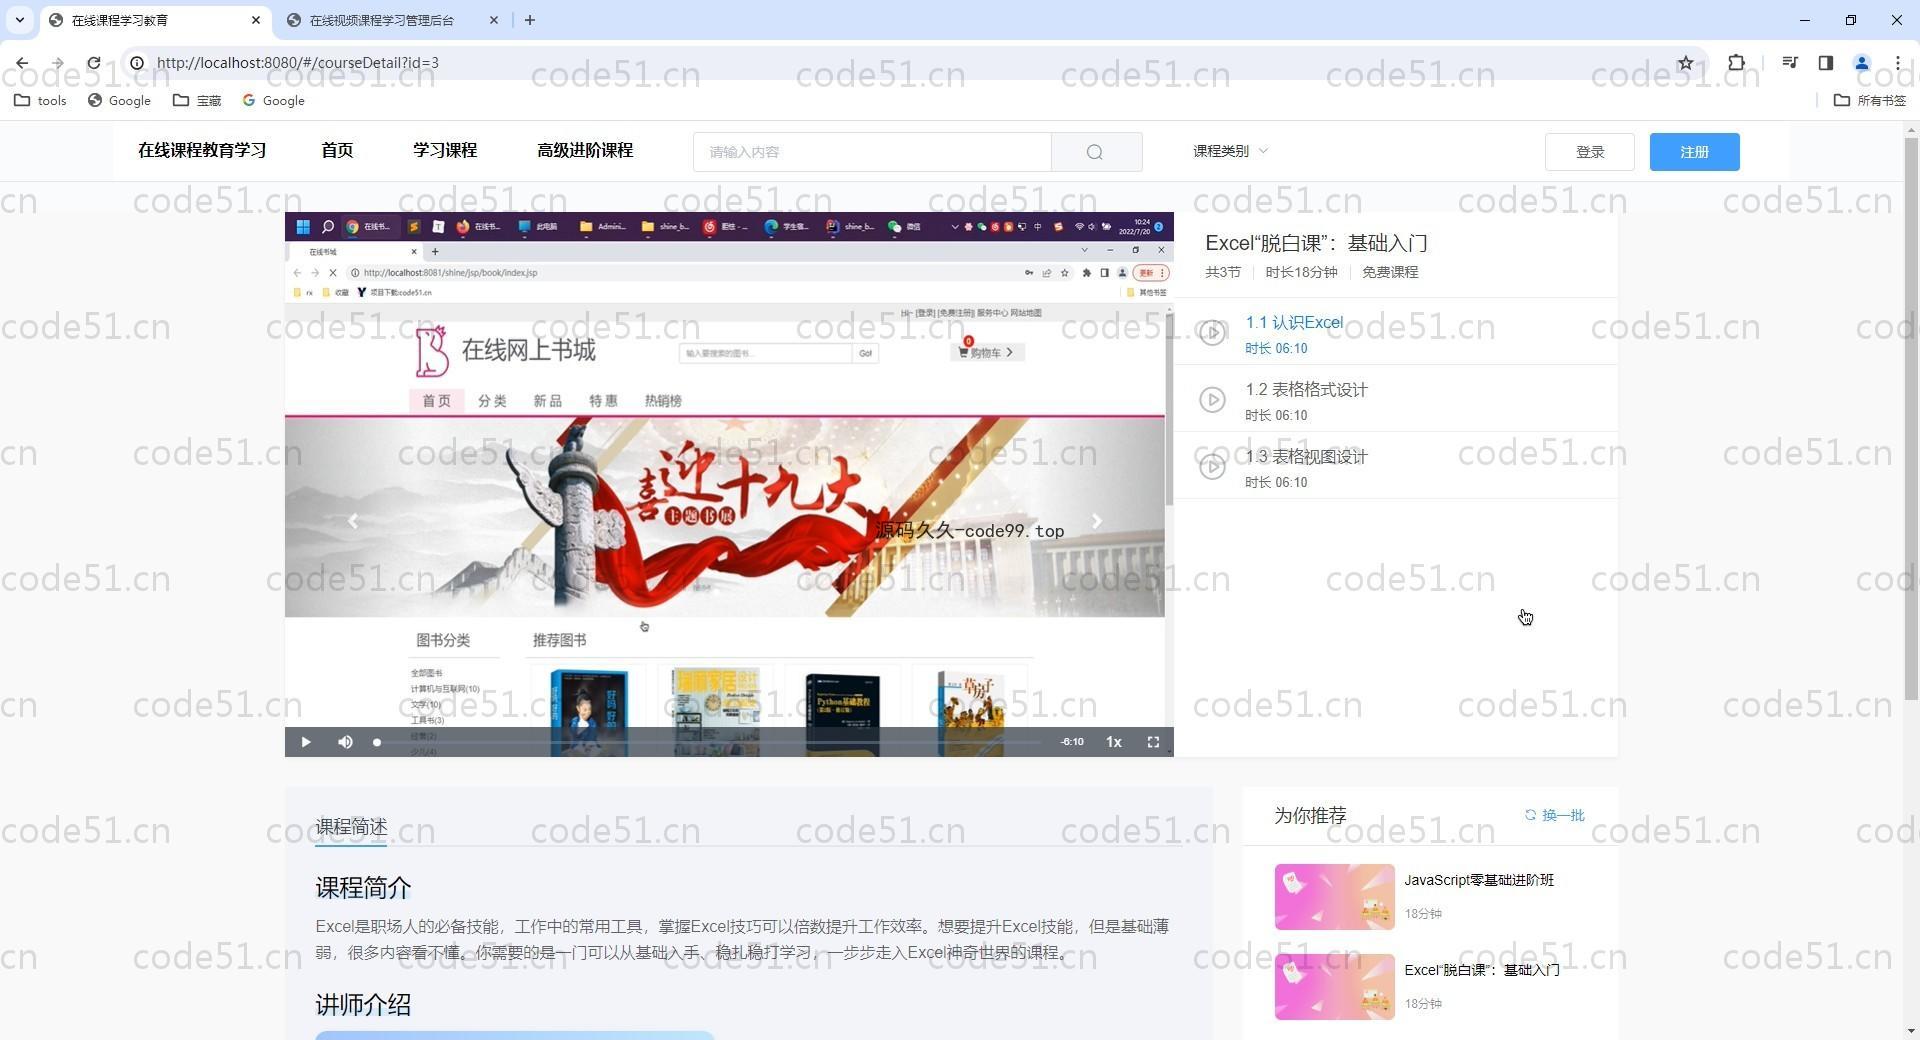Go to 首页 in navigation
Viewport: 1920px width, 1040px height.
pyautogui.click(x=337, y=150)
